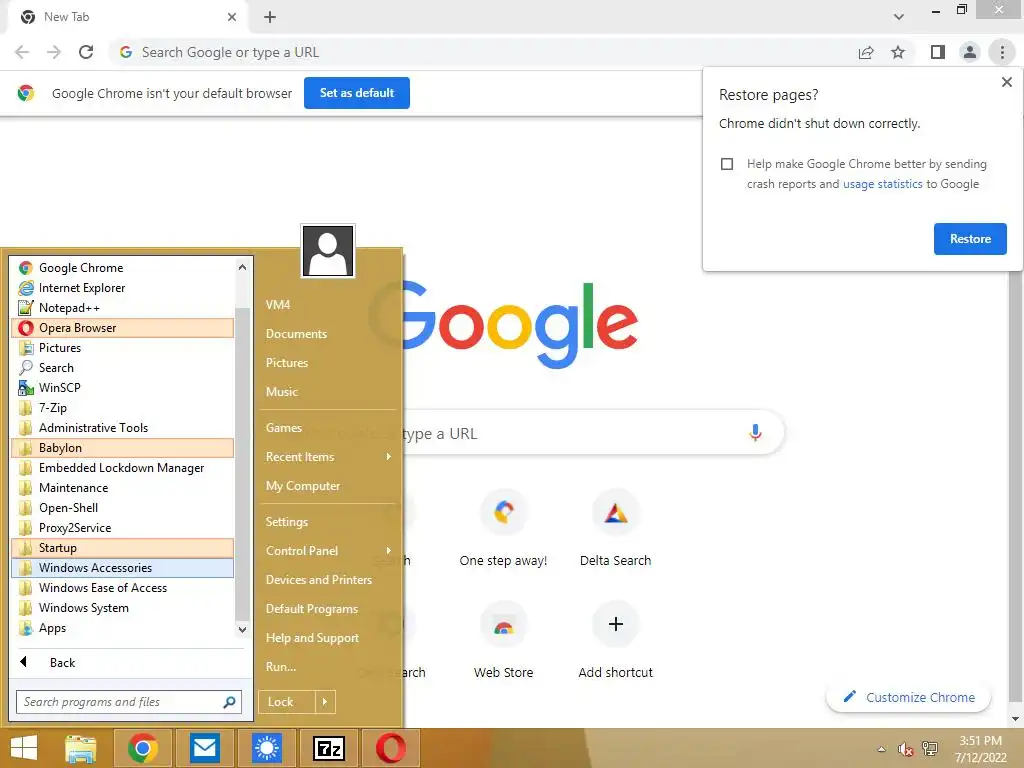Click the Opera icon on the taskbar

(x=391, y=748)
